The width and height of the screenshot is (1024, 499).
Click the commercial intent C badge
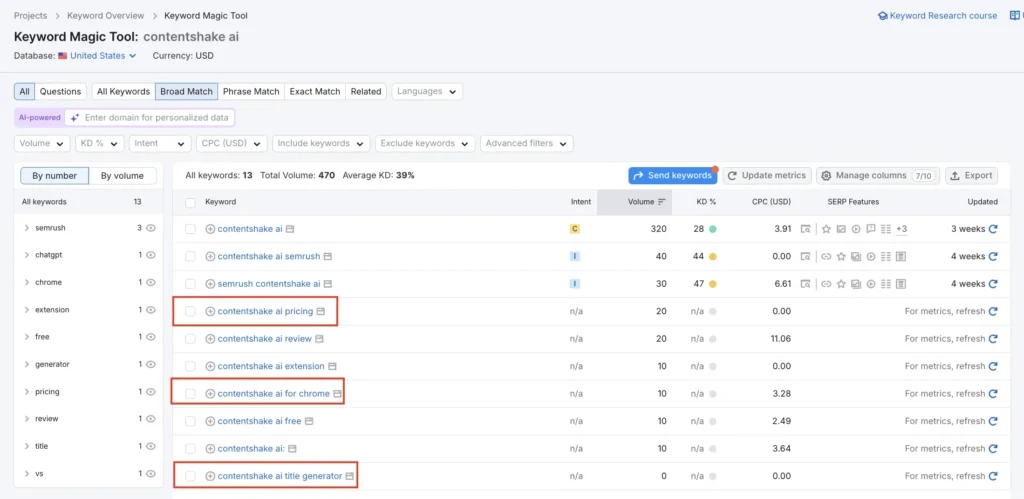tap(575, 229)
